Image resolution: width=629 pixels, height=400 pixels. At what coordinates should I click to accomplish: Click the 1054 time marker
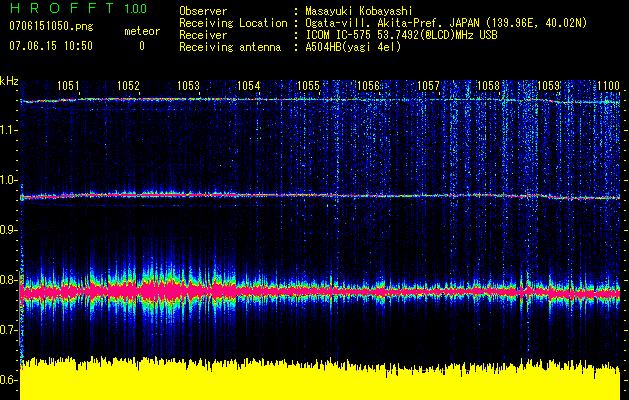point(249,85)
